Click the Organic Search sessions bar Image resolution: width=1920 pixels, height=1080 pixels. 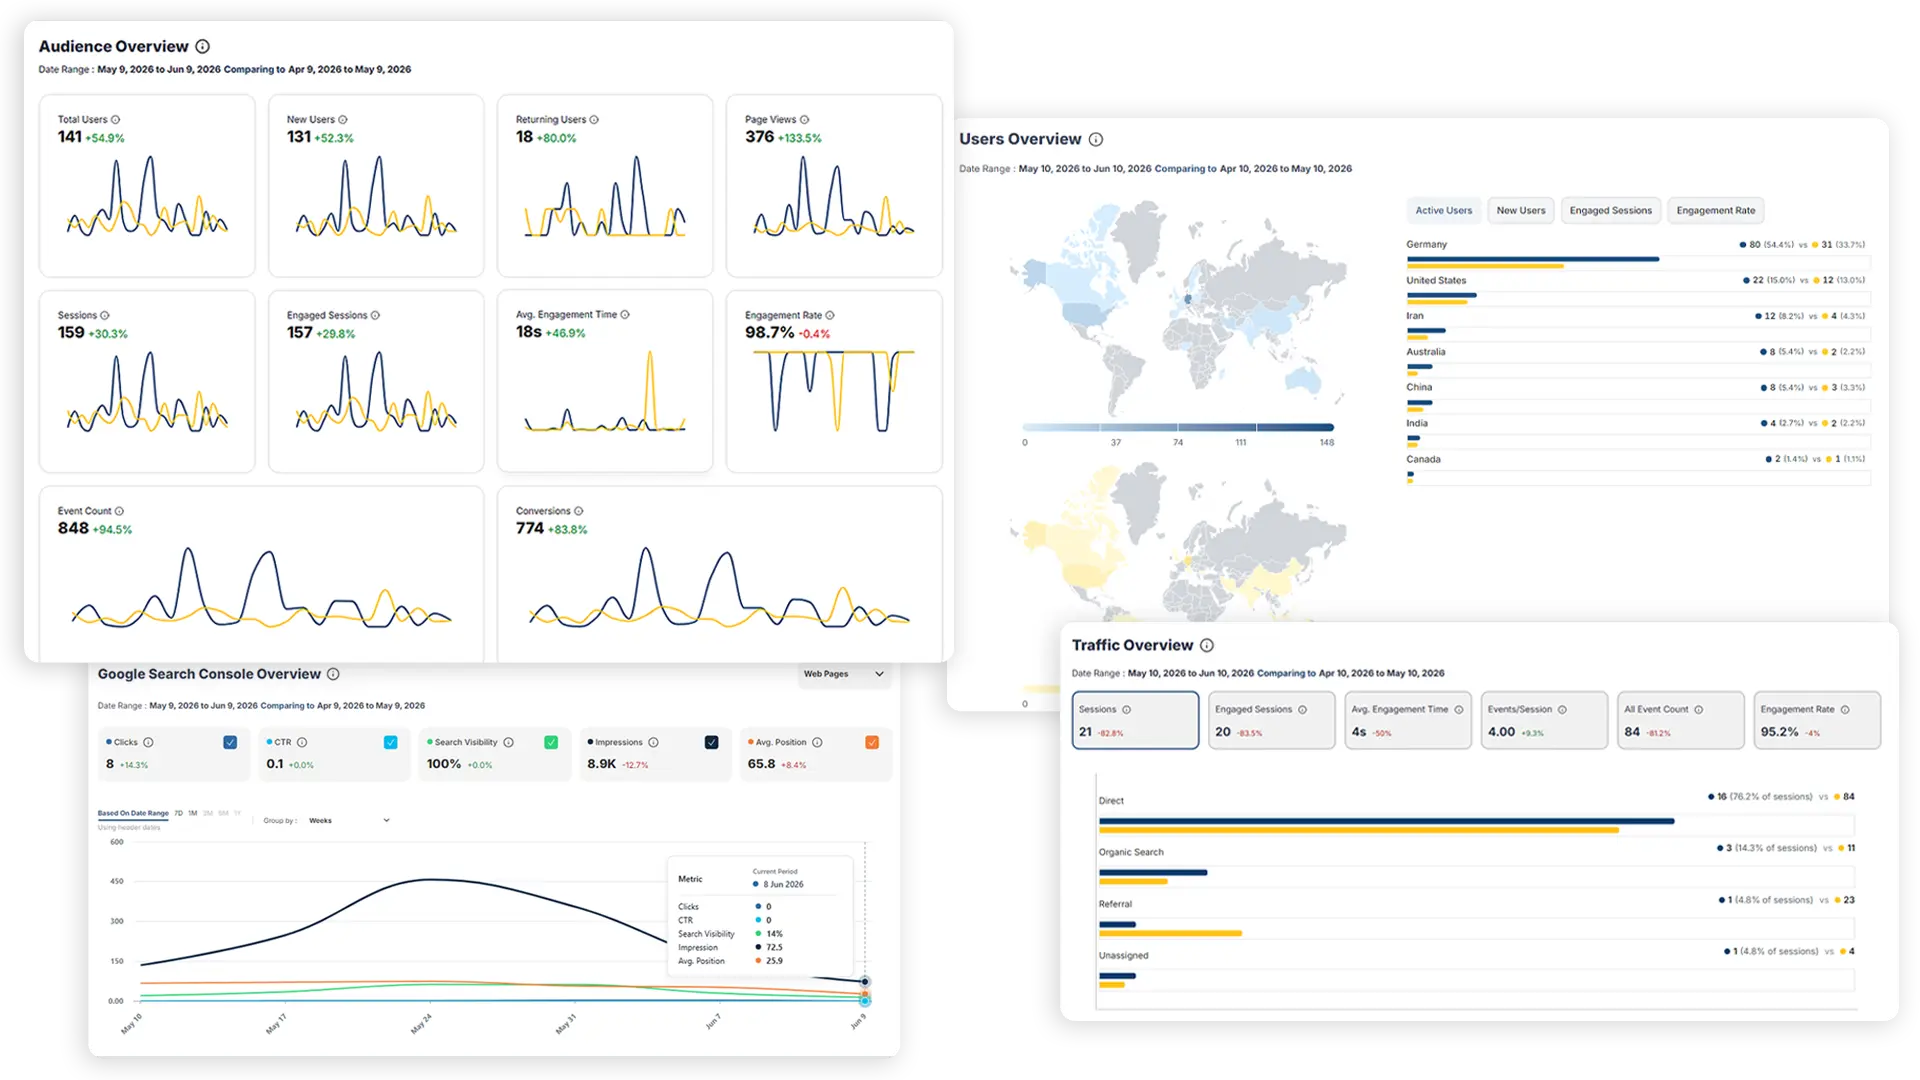1153,873
